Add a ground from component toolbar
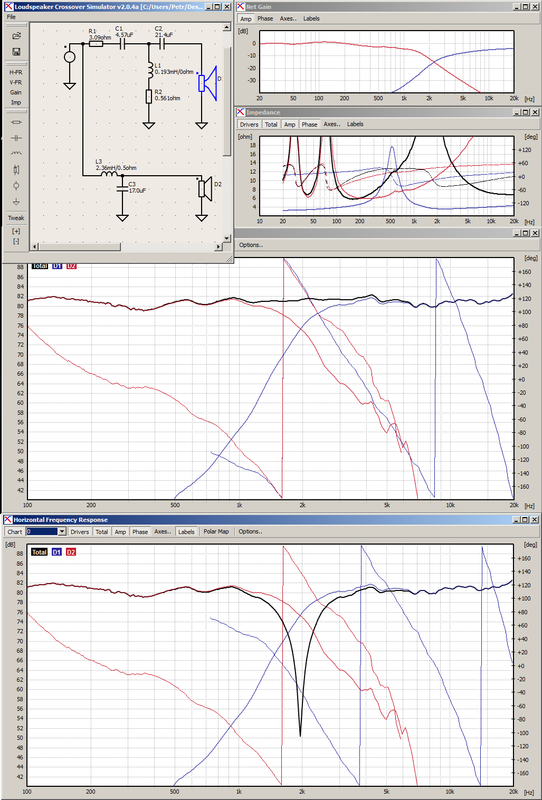This screenshot has height=800, width=542. tap(16, 201)
